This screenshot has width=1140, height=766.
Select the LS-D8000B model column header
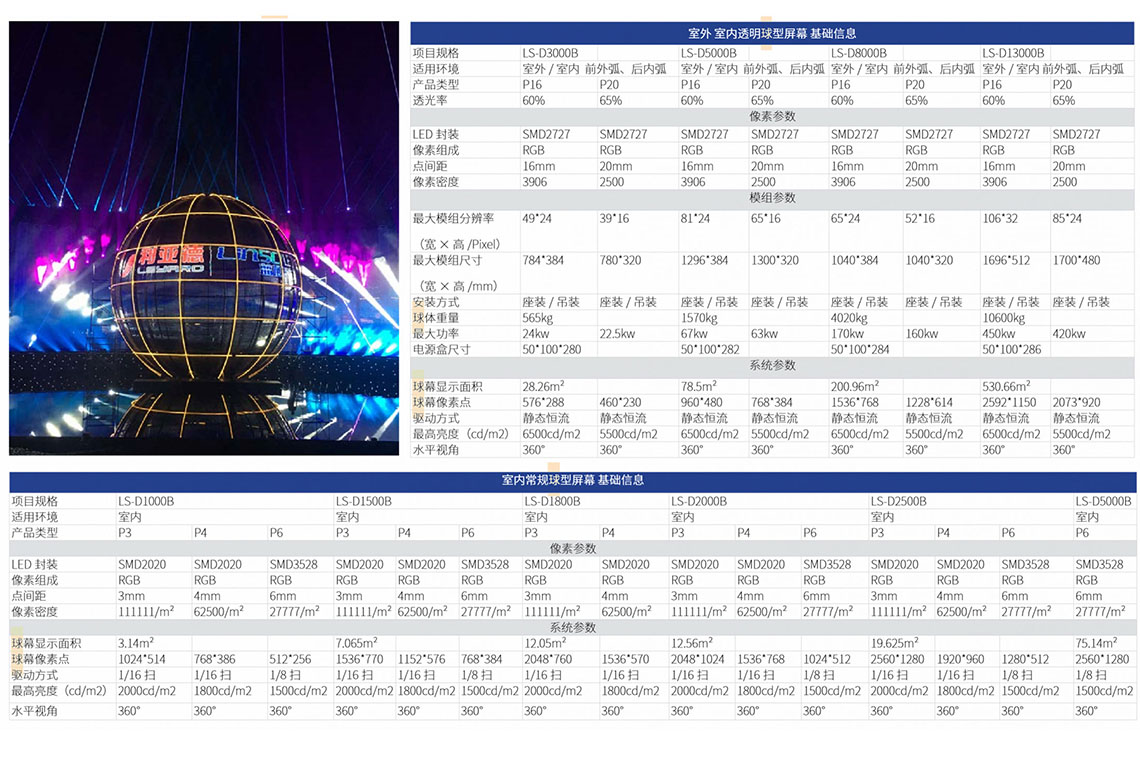(859, 53)
